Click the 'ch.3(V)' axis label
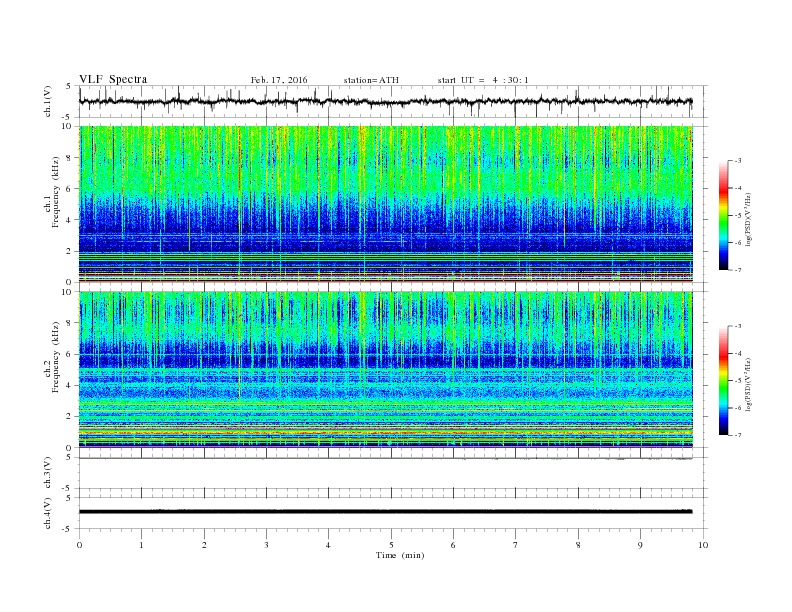The width and height of the screenshot is (792, 612). tap(48, 473)
